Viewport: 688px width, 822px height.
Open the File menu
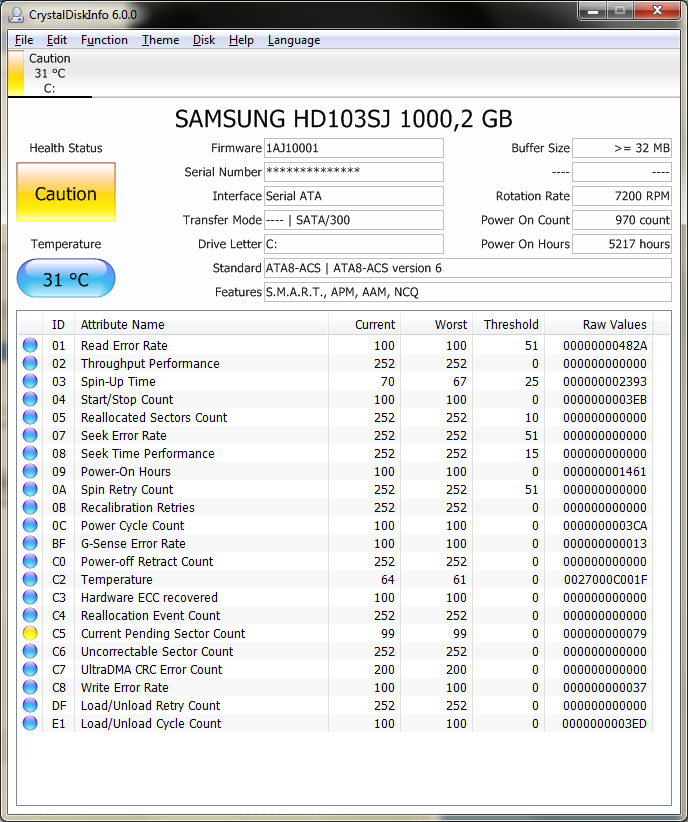pyautogui.click(x=24, y=40)
